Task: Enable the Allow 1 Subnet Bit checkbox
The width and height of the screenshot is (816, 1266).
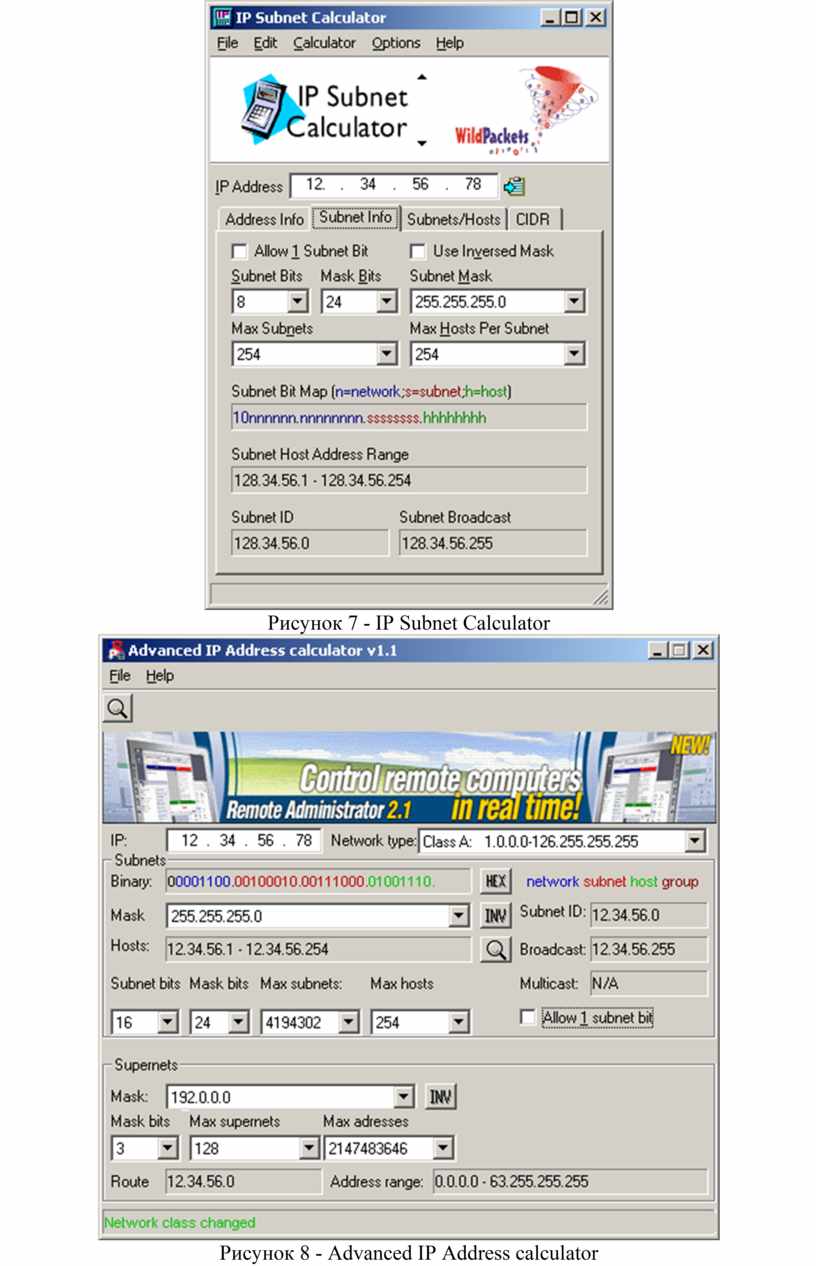Action: click(239, 251)
